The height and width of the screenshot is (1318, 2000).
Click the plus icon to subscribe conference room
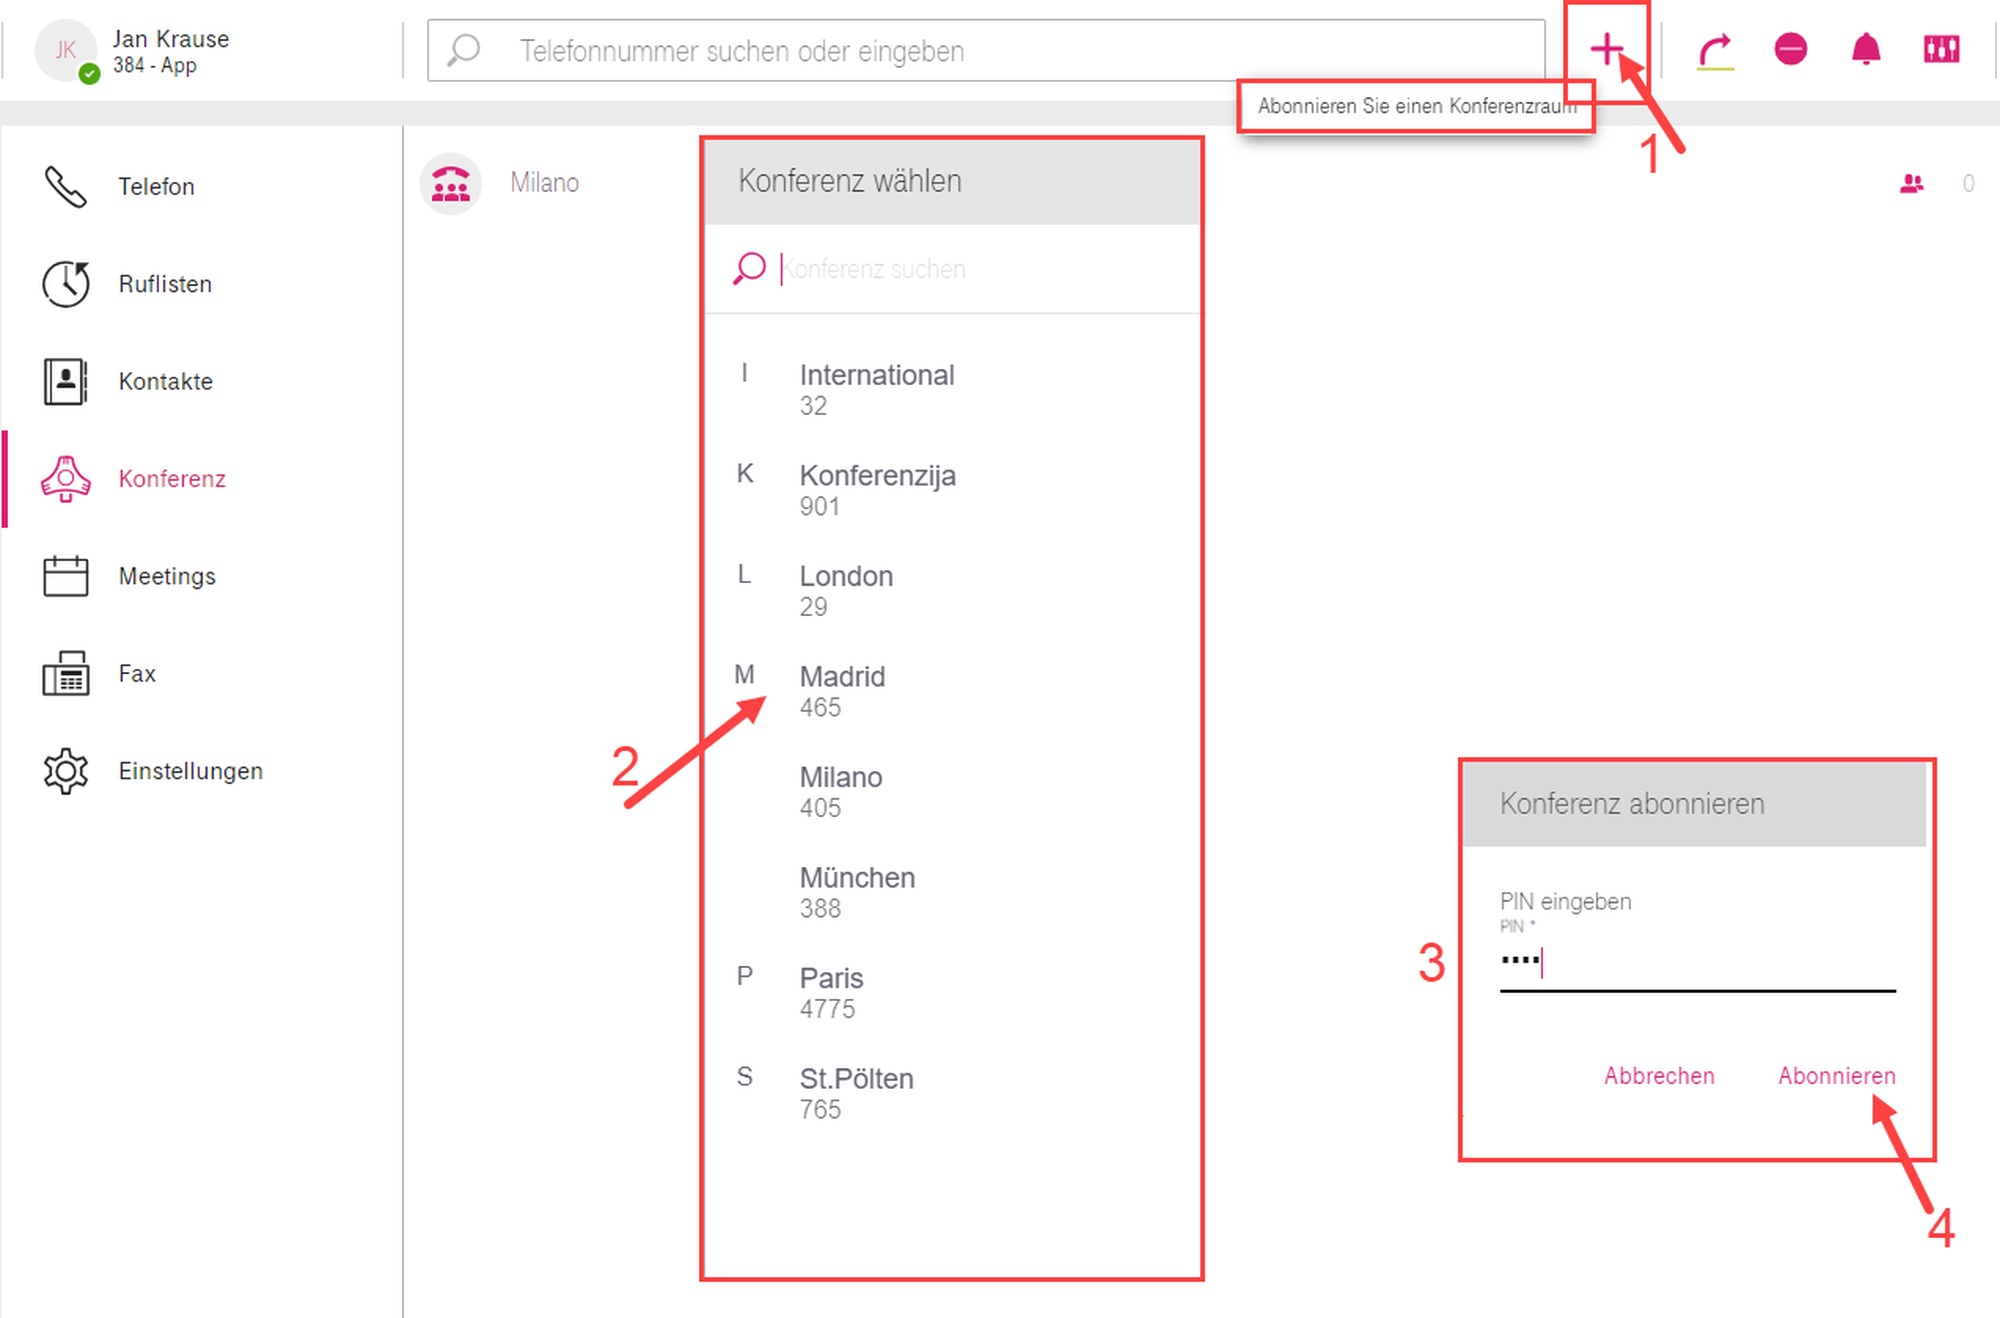pos(1606,49)
